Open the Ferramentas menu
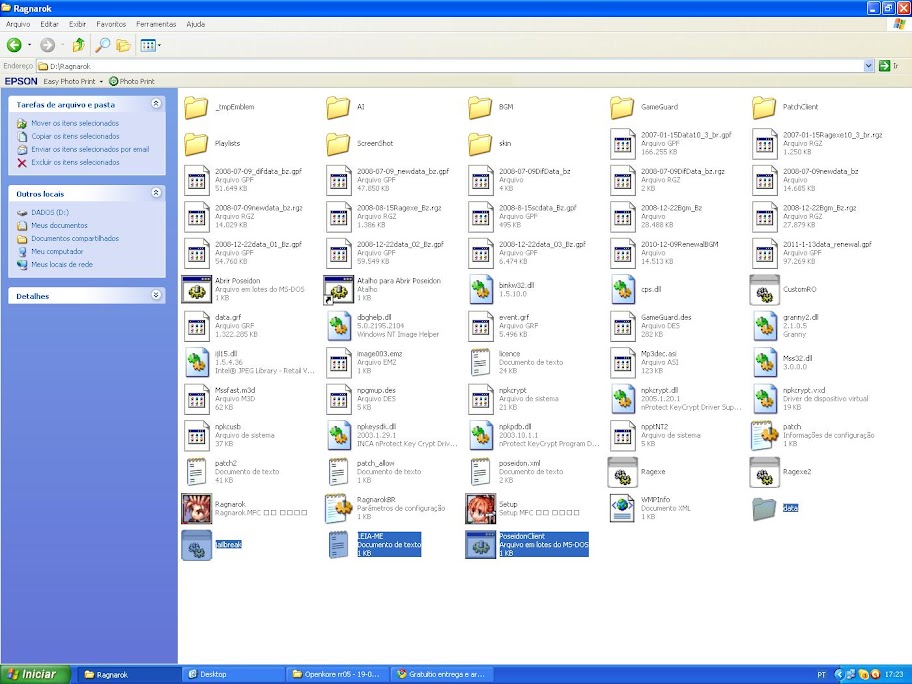 156,24
